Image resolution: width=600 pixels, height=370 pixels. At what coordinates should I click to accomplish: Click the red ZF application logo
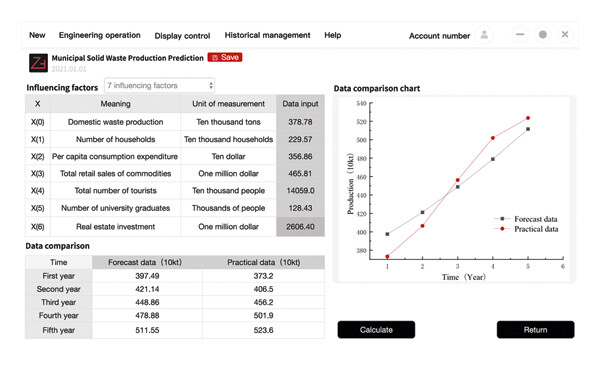coord(38,63)
